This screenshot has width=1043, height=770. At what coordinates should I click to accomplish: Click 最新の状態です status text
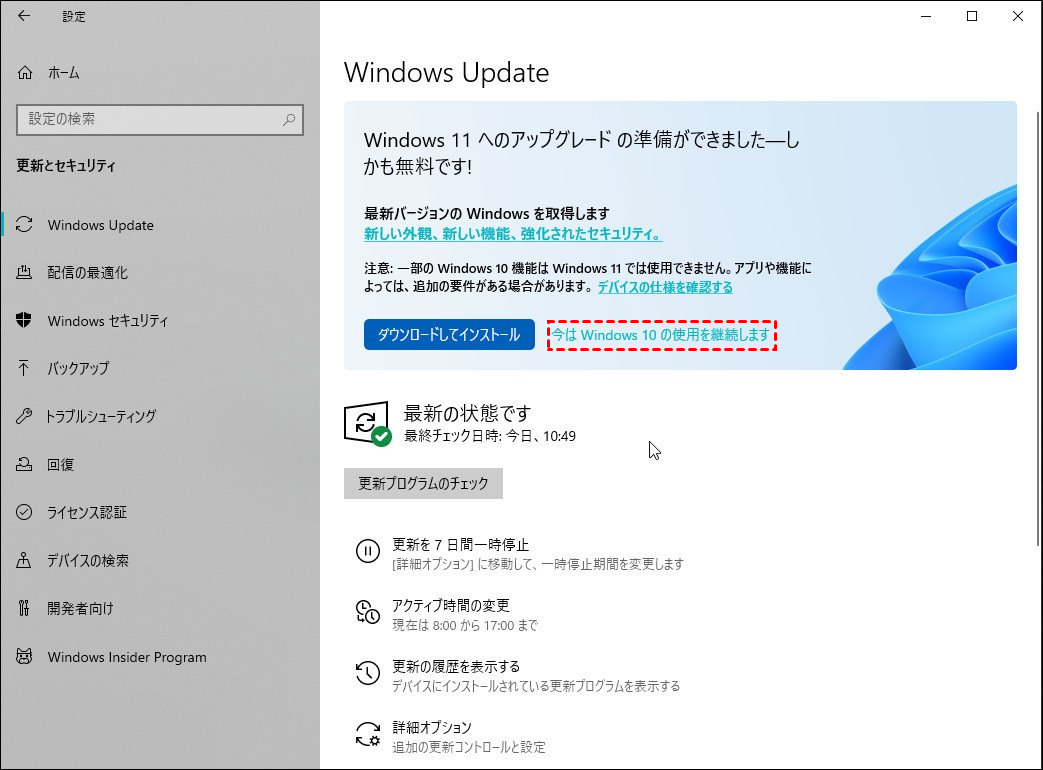[467, 413]
